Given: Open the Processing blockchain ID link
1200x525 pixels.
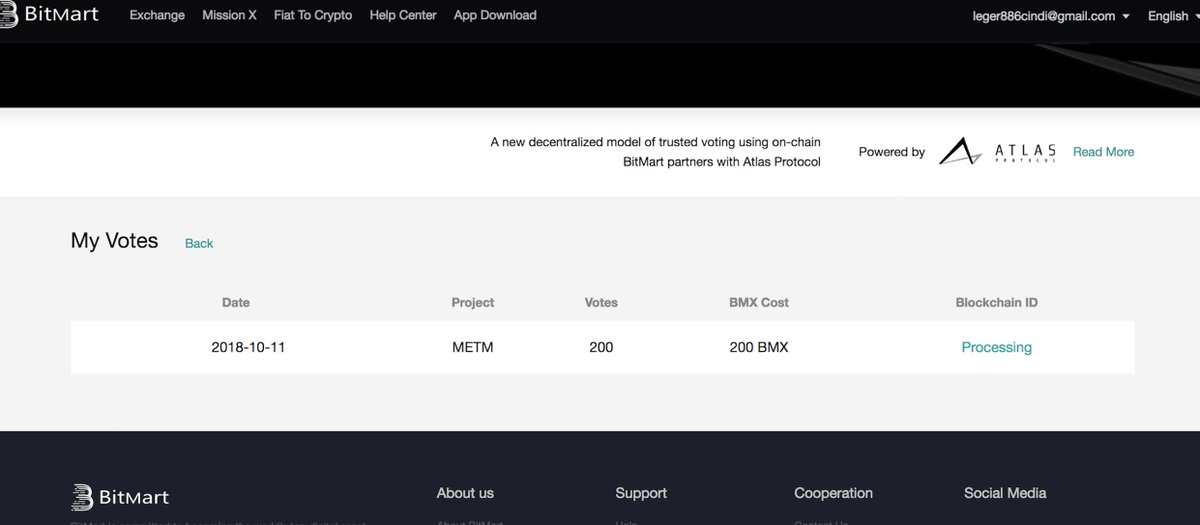Looking at the screenshot, I should tap(996, 347).
